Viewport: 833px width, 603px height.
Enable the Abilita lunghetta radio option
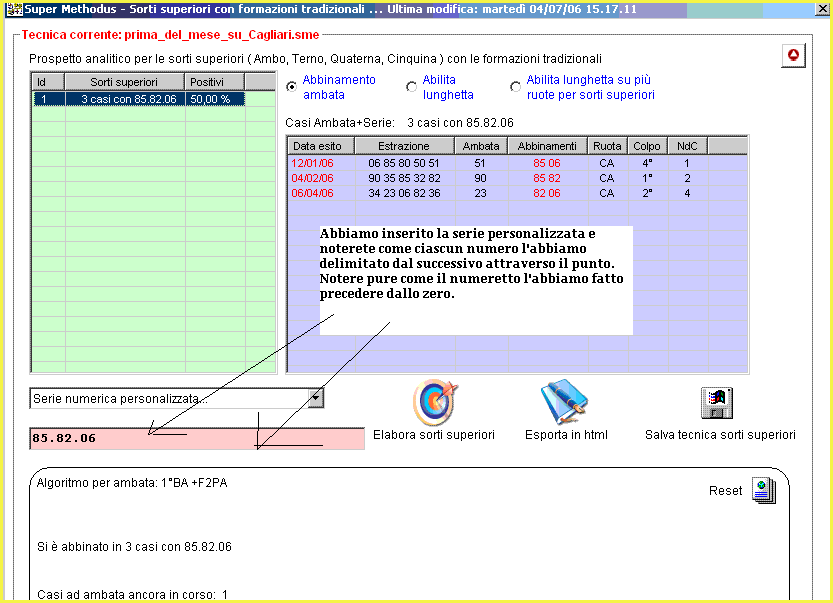(x=411, y=86)
